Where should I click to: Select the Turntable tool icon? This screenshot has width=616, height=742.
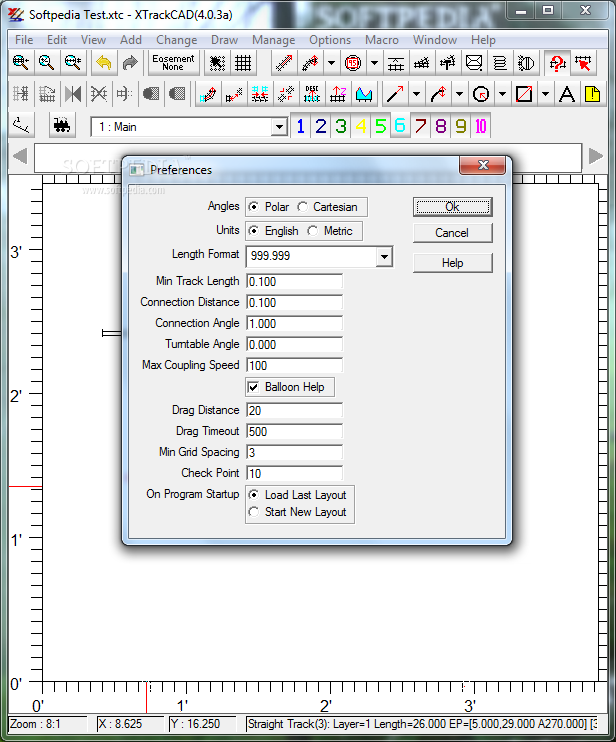tap(526, 62)
